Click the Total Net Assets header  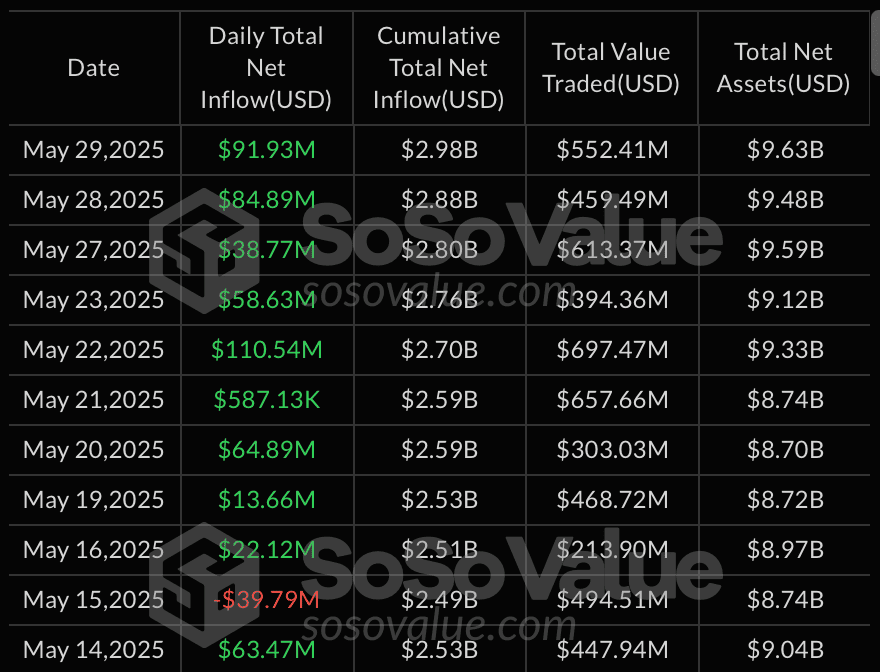[783, 68]
